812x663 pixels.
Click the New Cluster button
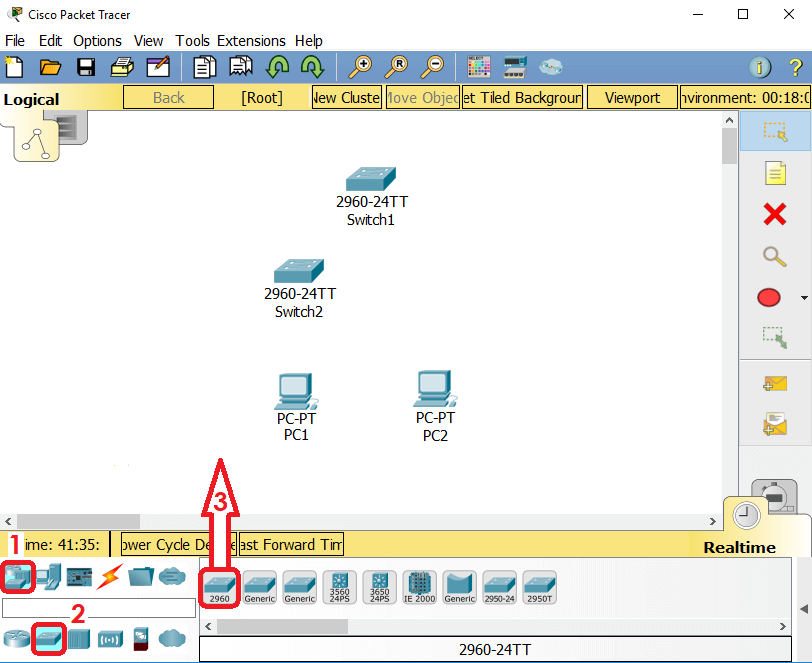(346, 97)
